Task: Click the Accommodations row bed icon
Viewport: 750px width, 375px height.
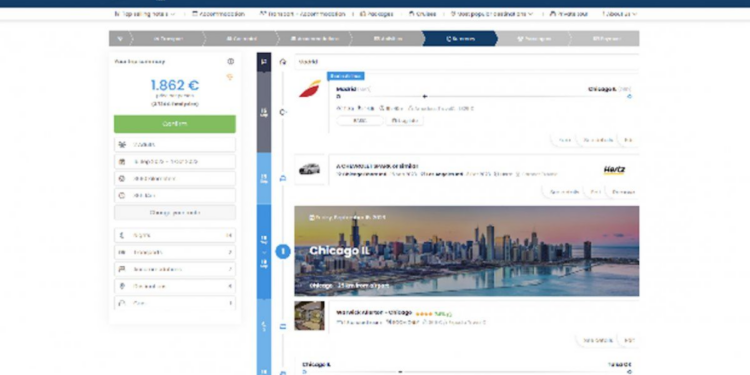Action: 122,269
